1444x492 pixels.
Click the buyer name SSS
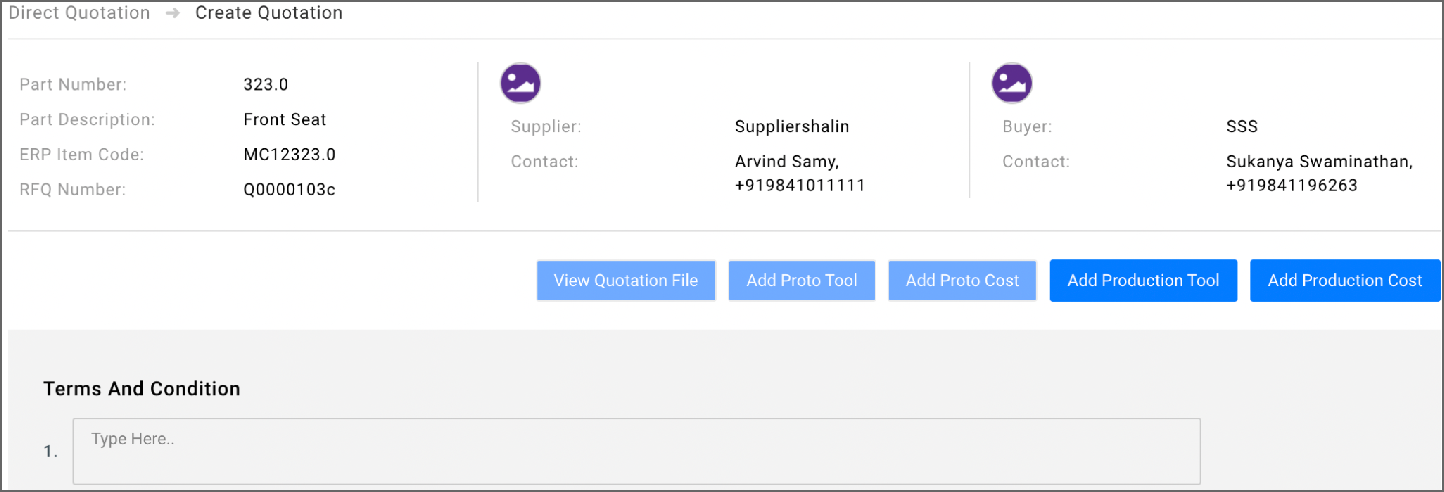click(x=1241, y=127)
